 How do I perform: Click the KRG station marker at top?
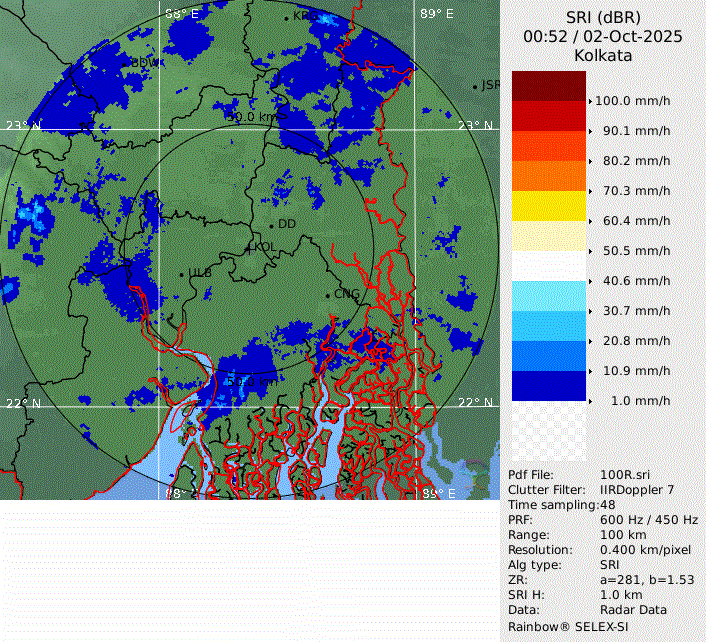[x=287, y=17]
